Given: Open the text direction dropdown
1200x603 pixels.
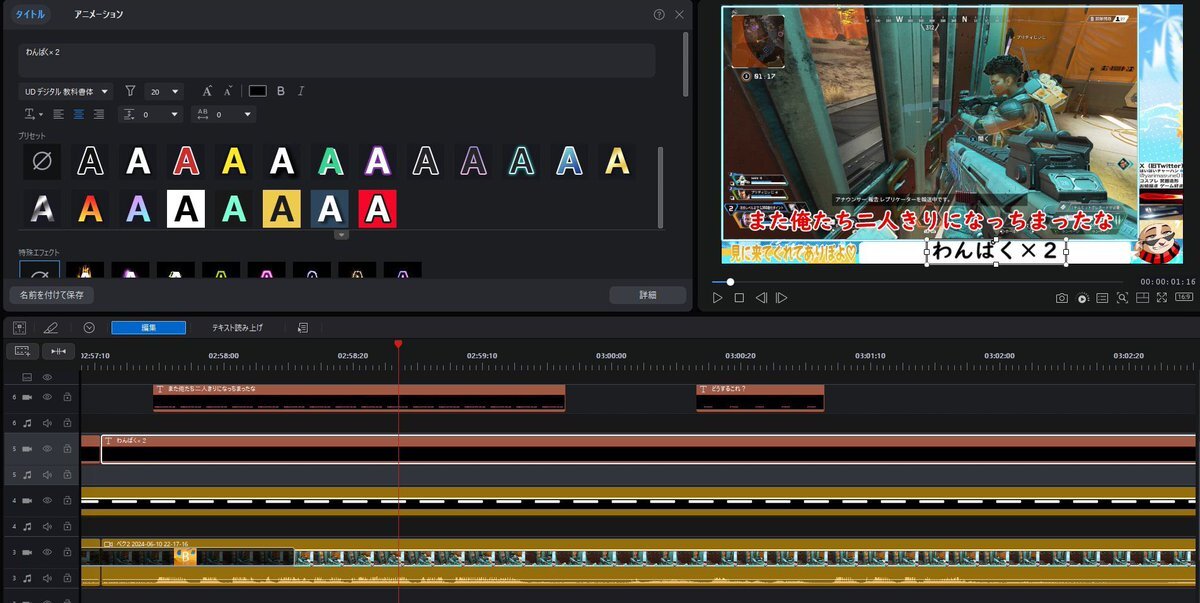Looking at the screenshot, I should coord(33,115).
